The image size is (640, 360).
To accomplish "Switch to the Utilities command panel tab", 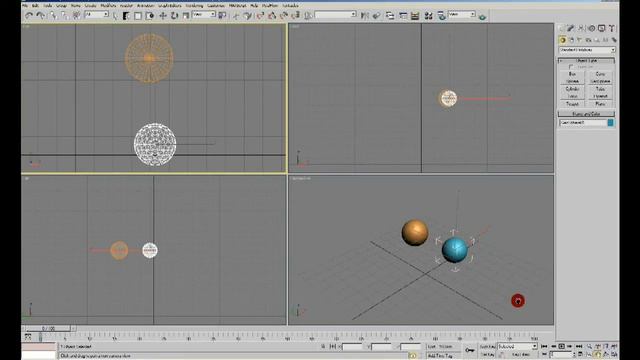I will point(612,28).
